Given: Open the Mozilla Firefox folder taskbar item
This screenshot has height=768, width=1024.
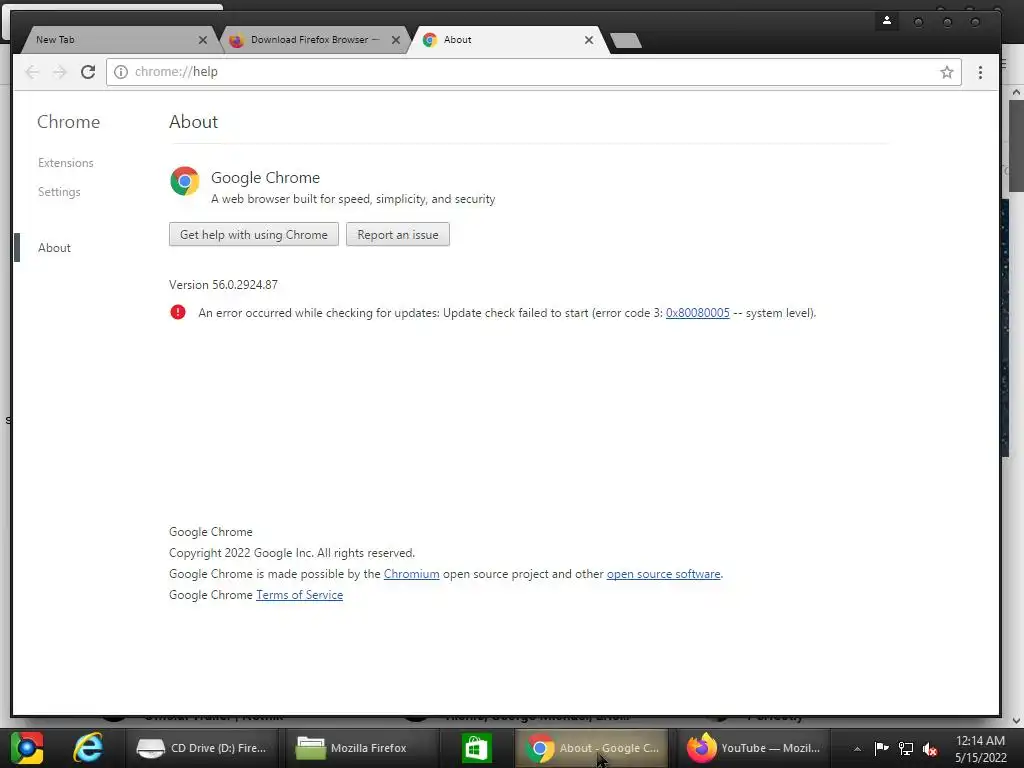Looking at the screenshot, I should tap(361, 748).
